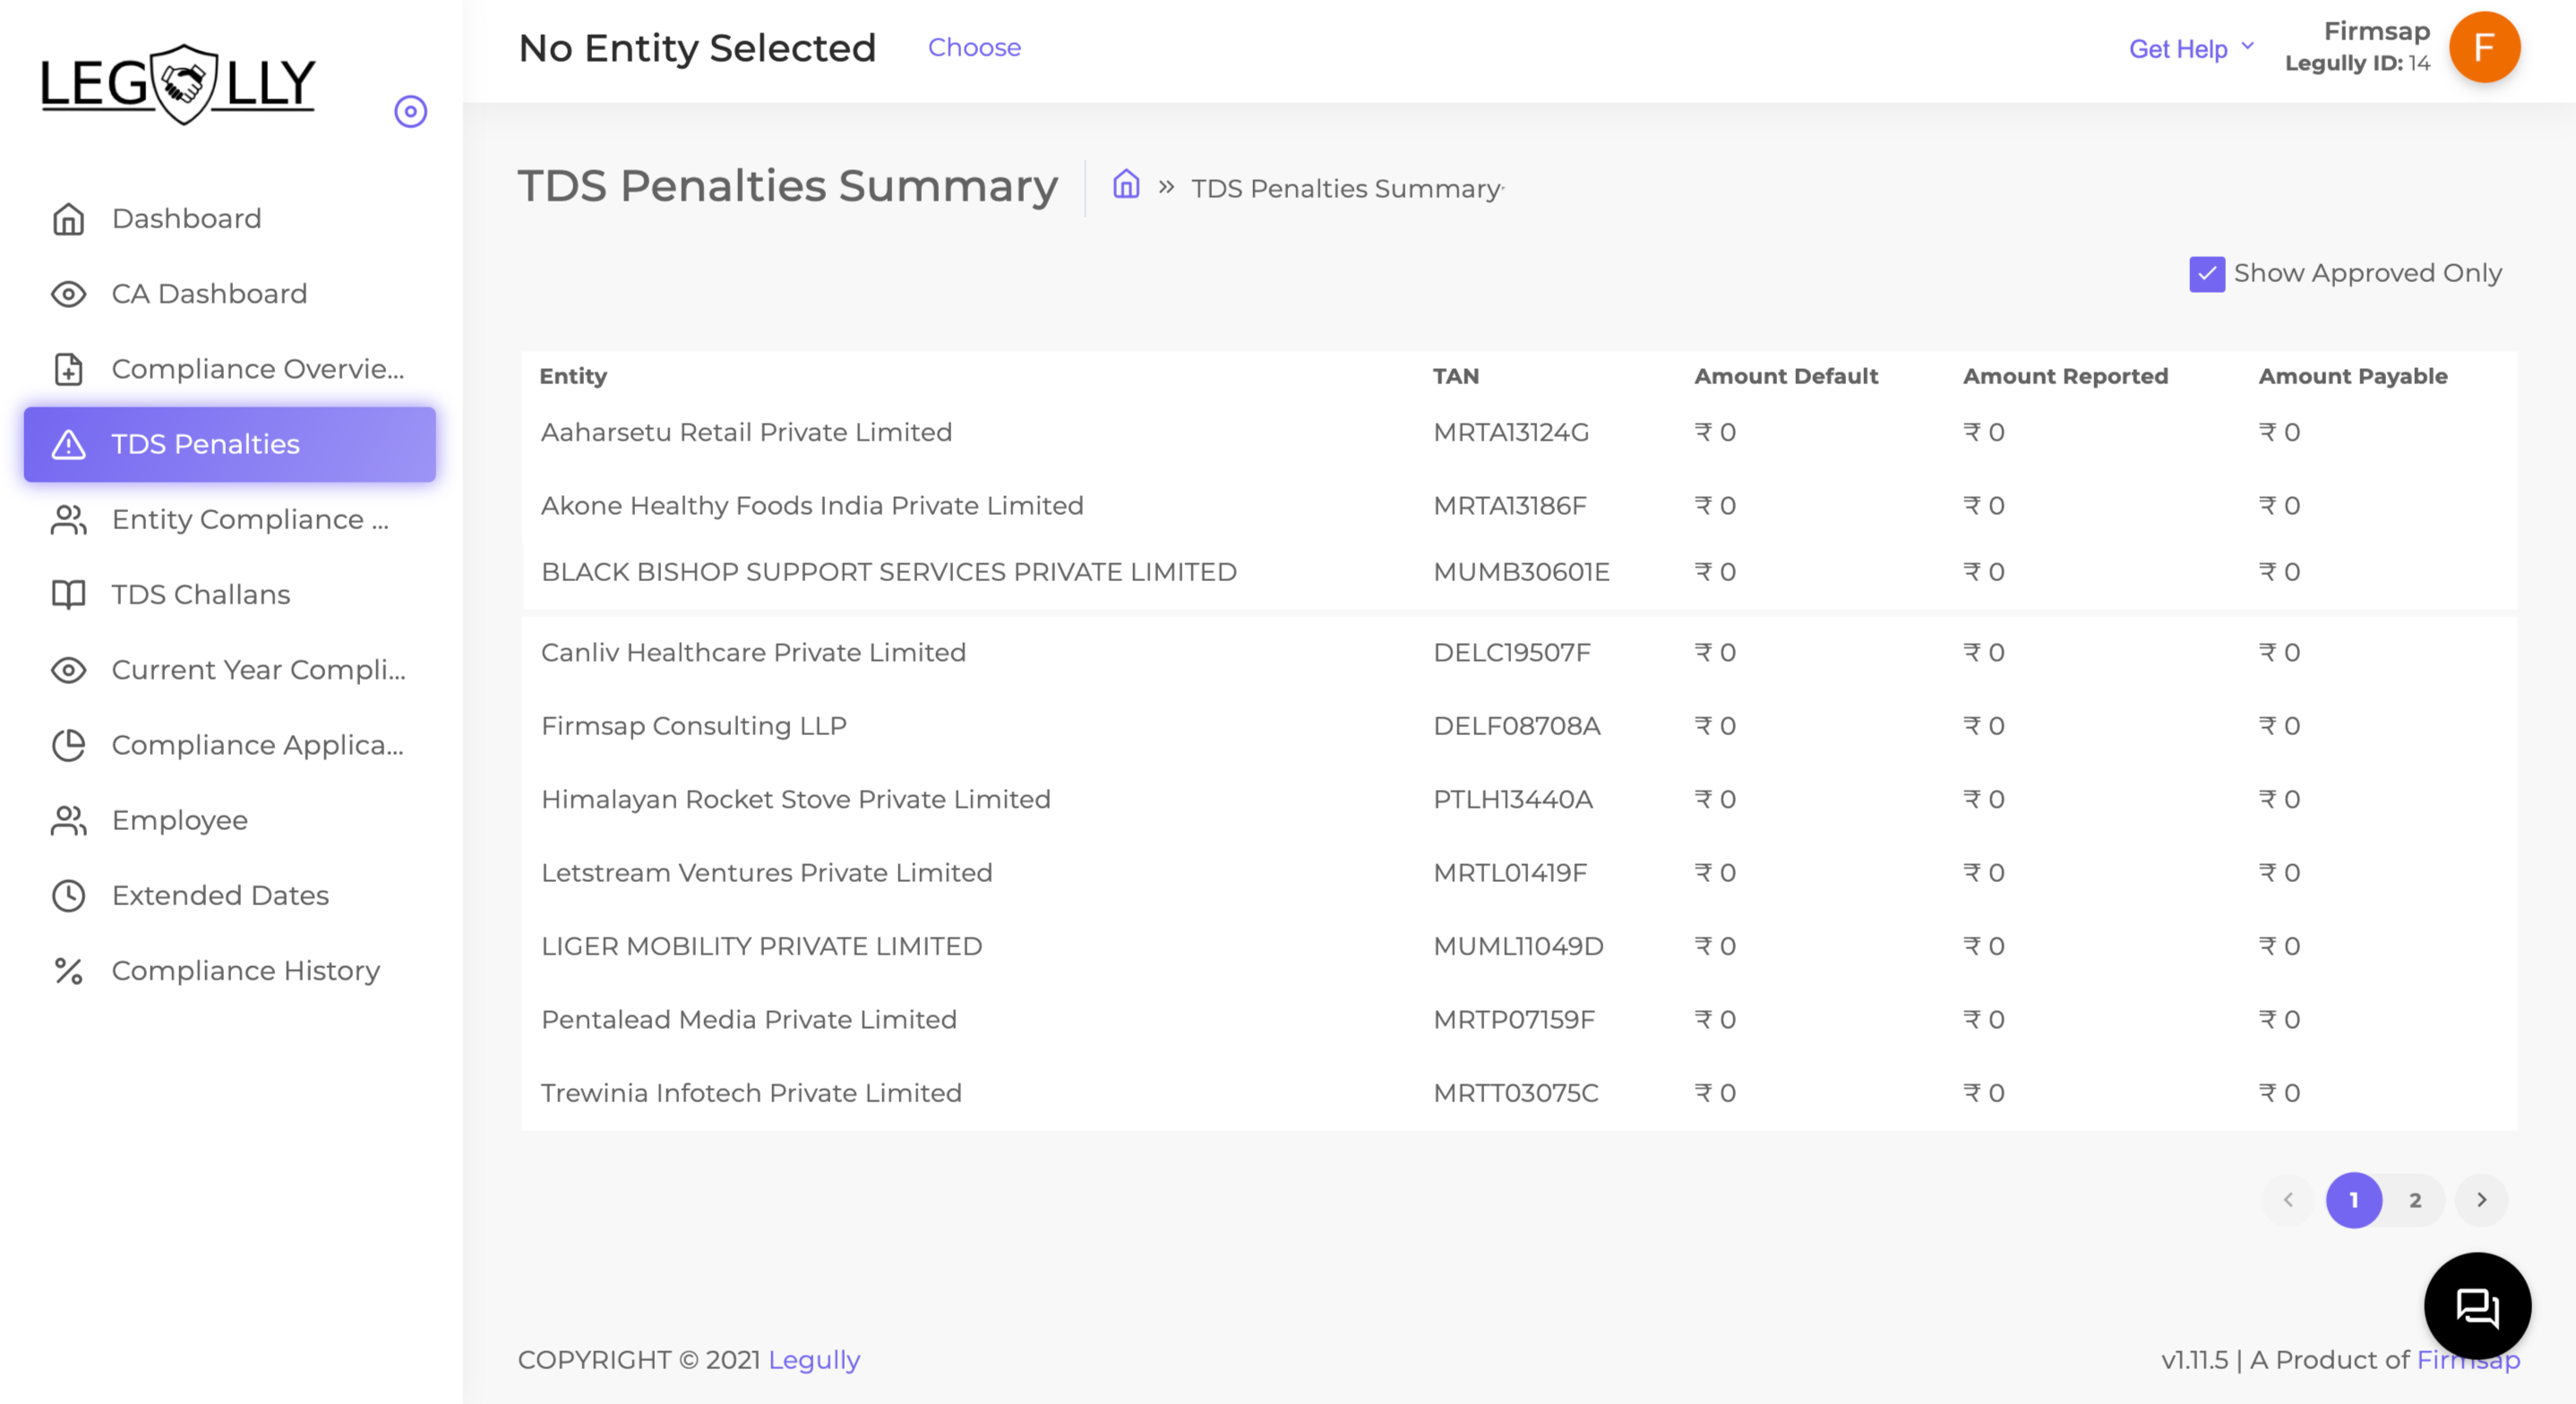Click the Legully logo
2576x1404 pixels.
click(178, 84)
